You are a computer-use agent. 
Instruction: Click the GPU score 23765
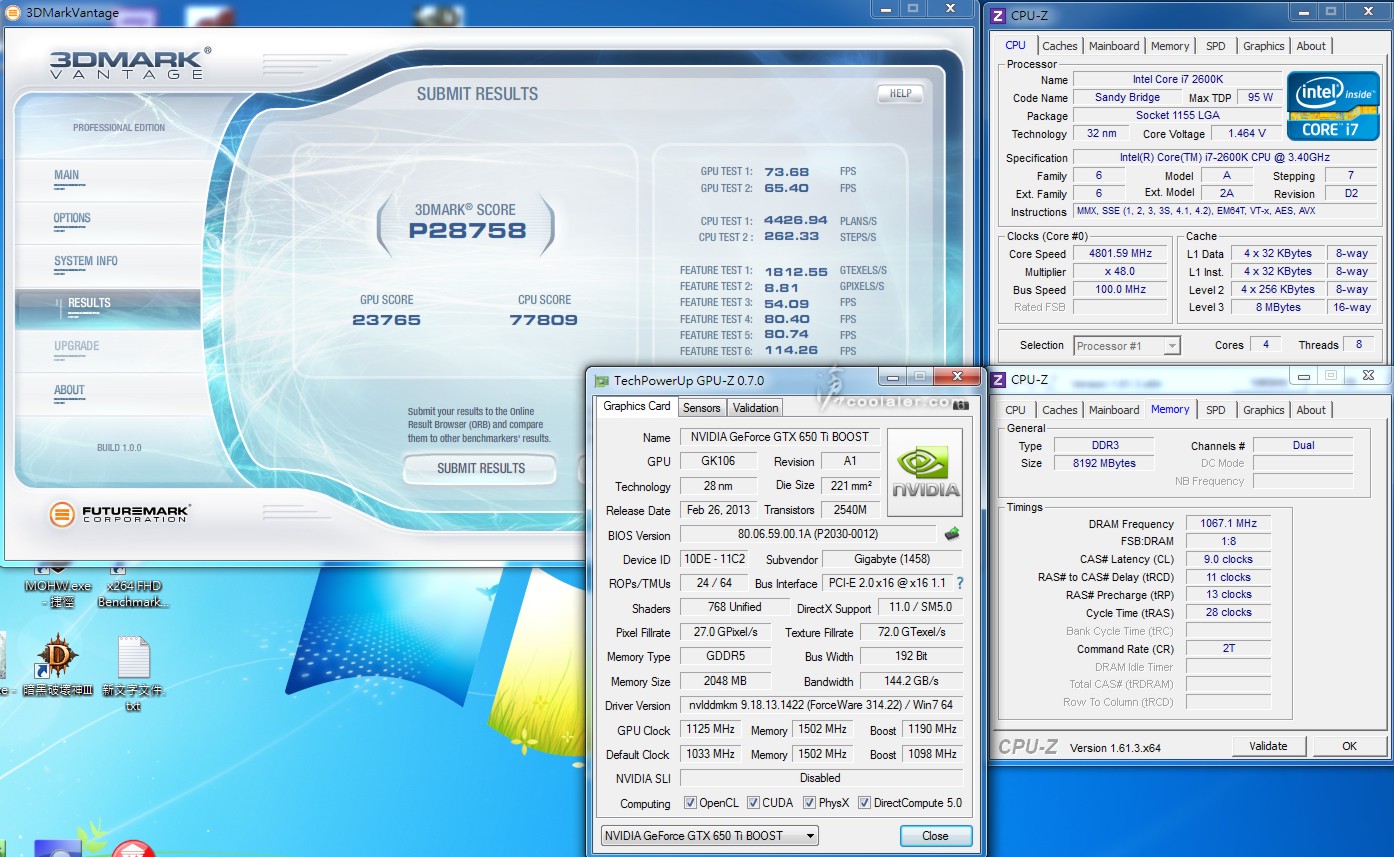tap(386, 320)
